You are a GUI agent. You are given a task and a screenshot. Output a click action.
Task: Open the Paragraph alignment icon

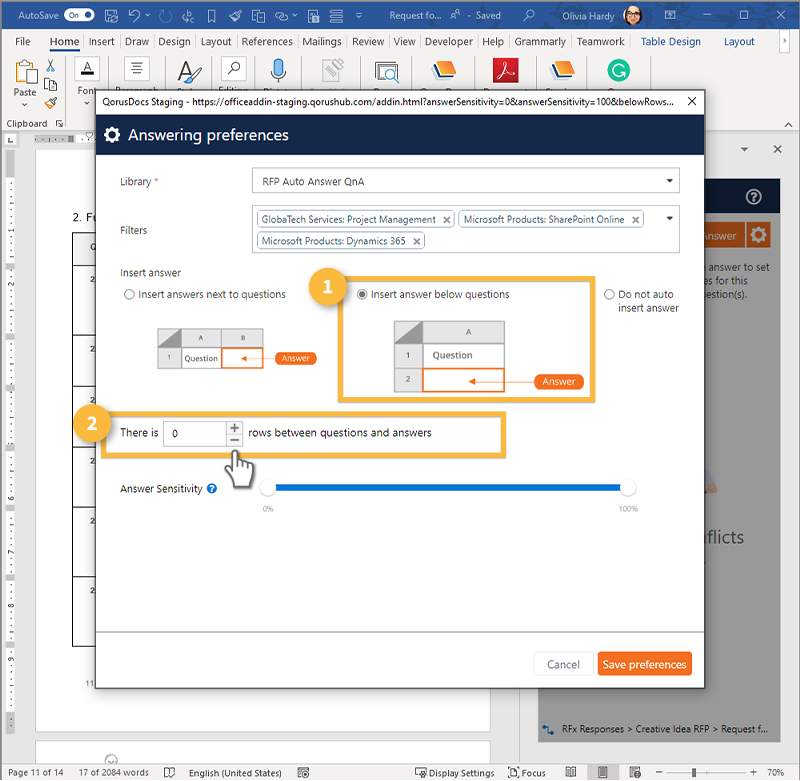137,68
